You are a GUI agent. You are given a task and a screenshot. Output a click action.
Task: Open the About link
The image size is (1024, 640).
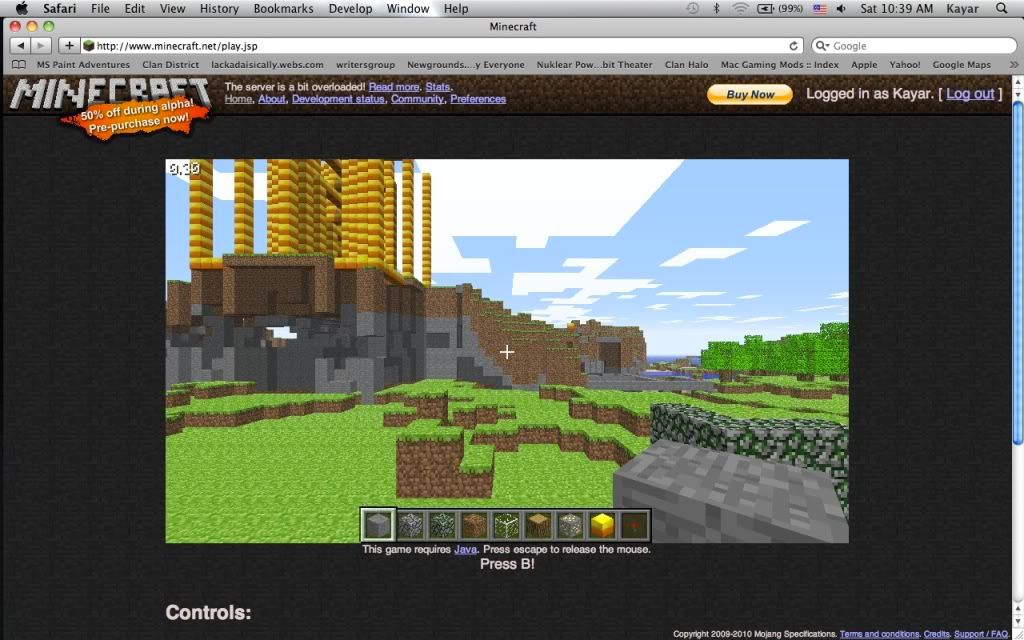click(272, 99)
